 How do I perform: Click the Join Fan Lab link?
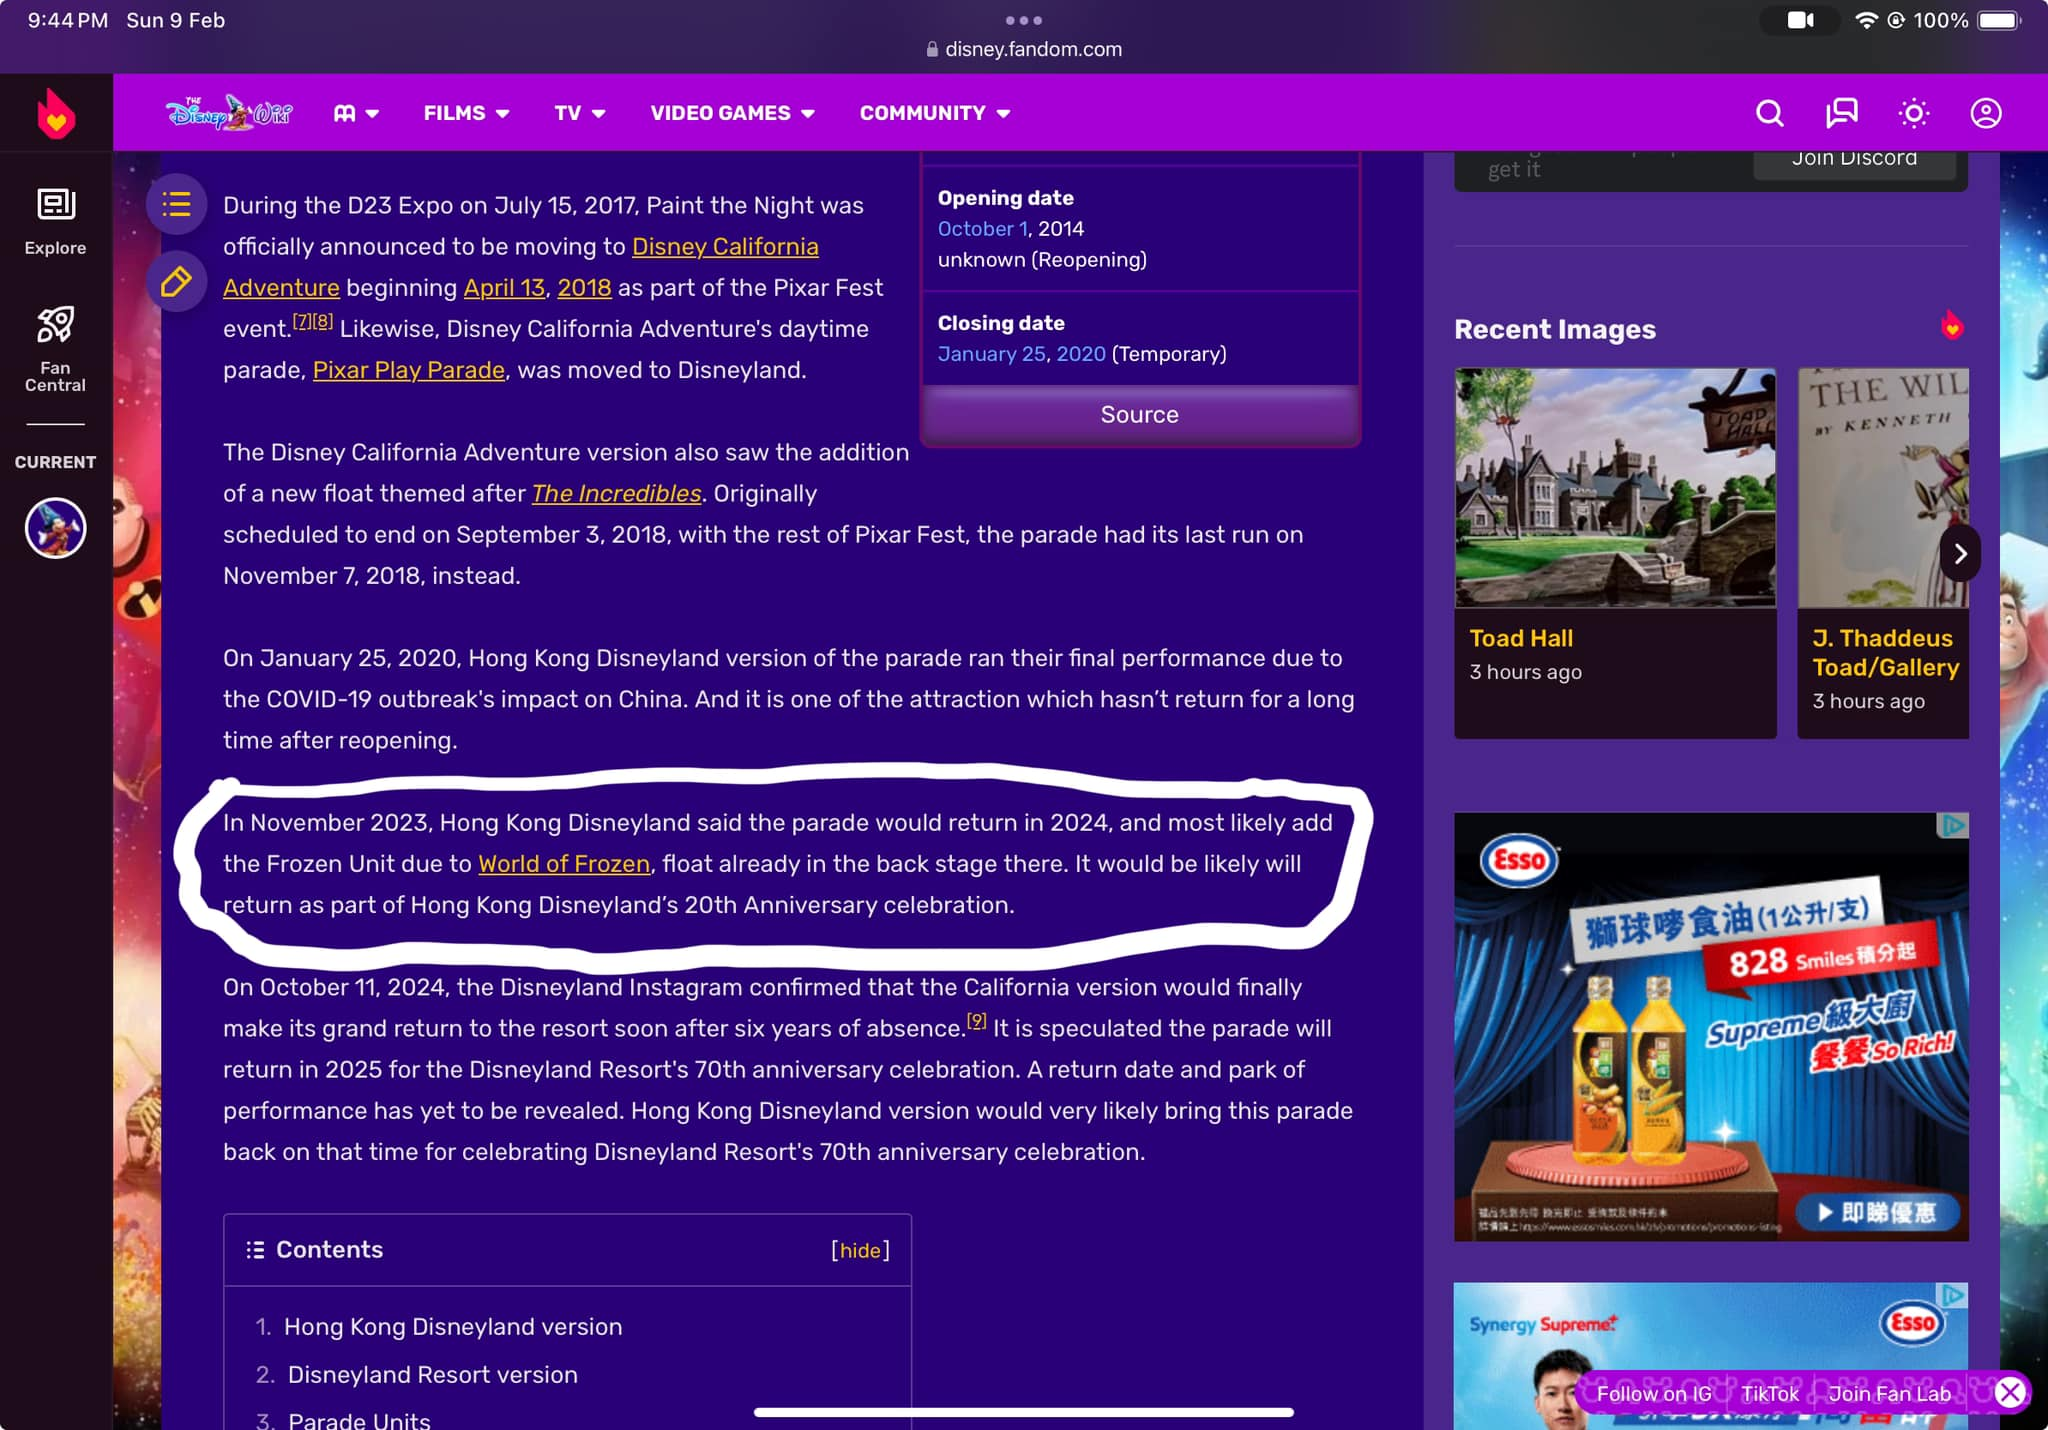click(x=1889, y=1393)
